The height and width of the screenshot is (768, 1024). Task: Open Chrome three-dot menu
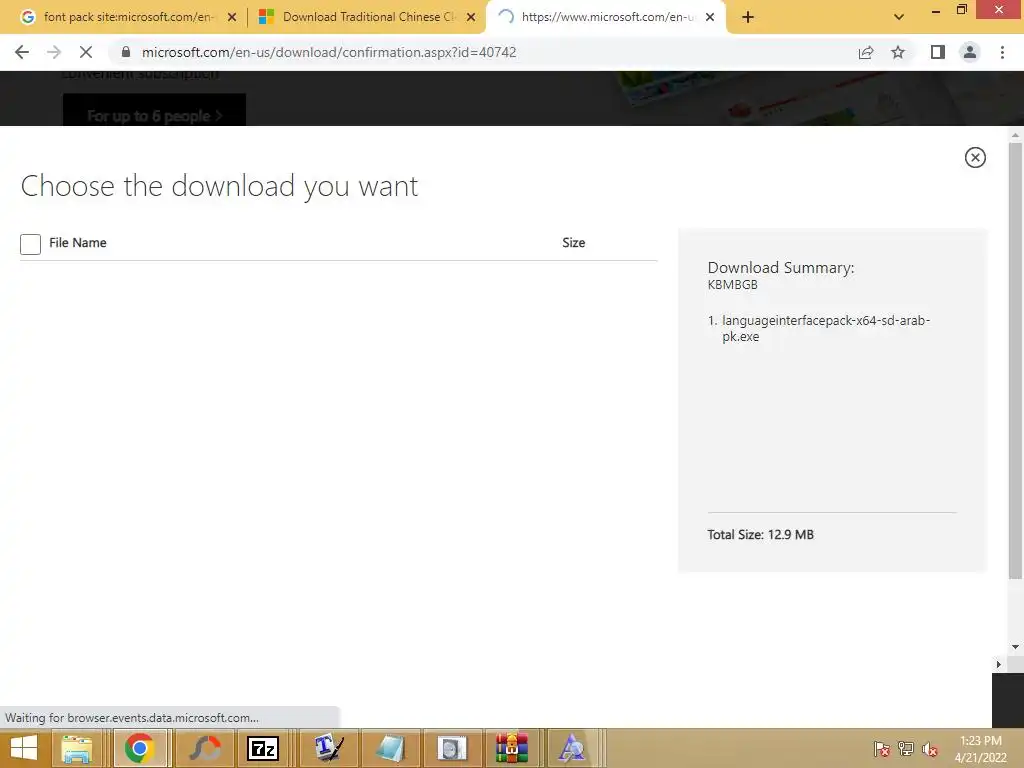[1002, 52]
